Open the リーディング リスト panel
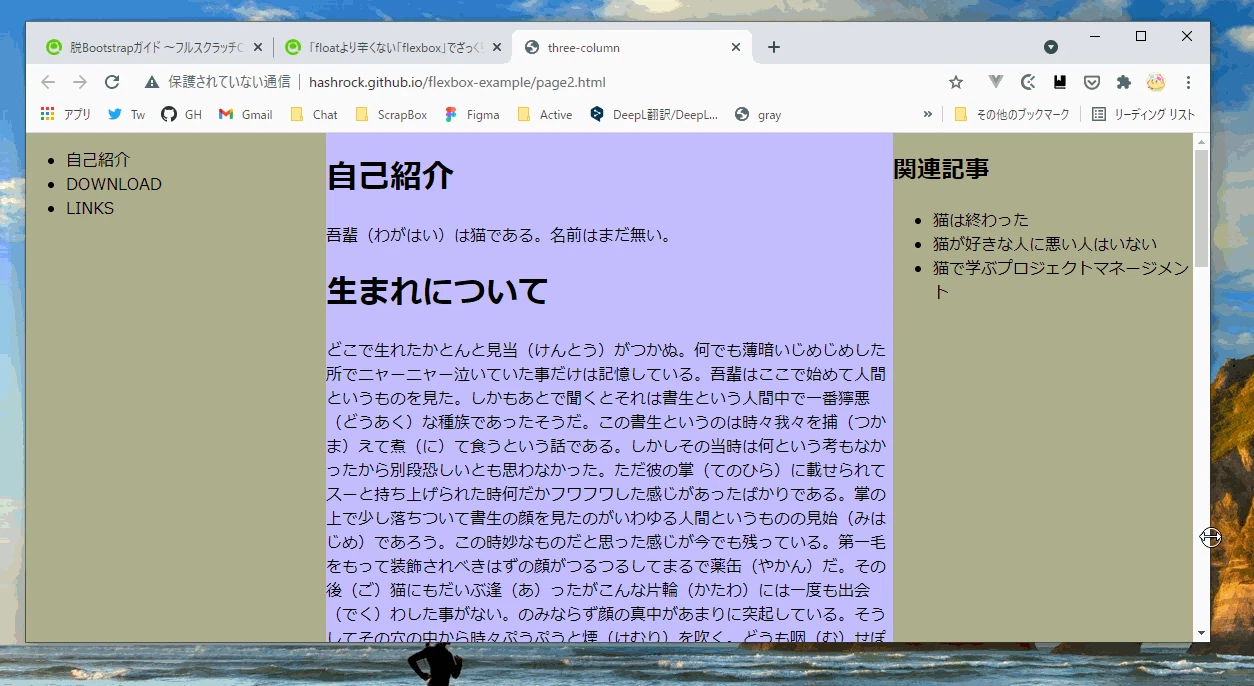Image resolution: width=1254 pixels, height=686 pixels. coord(1143,114)
